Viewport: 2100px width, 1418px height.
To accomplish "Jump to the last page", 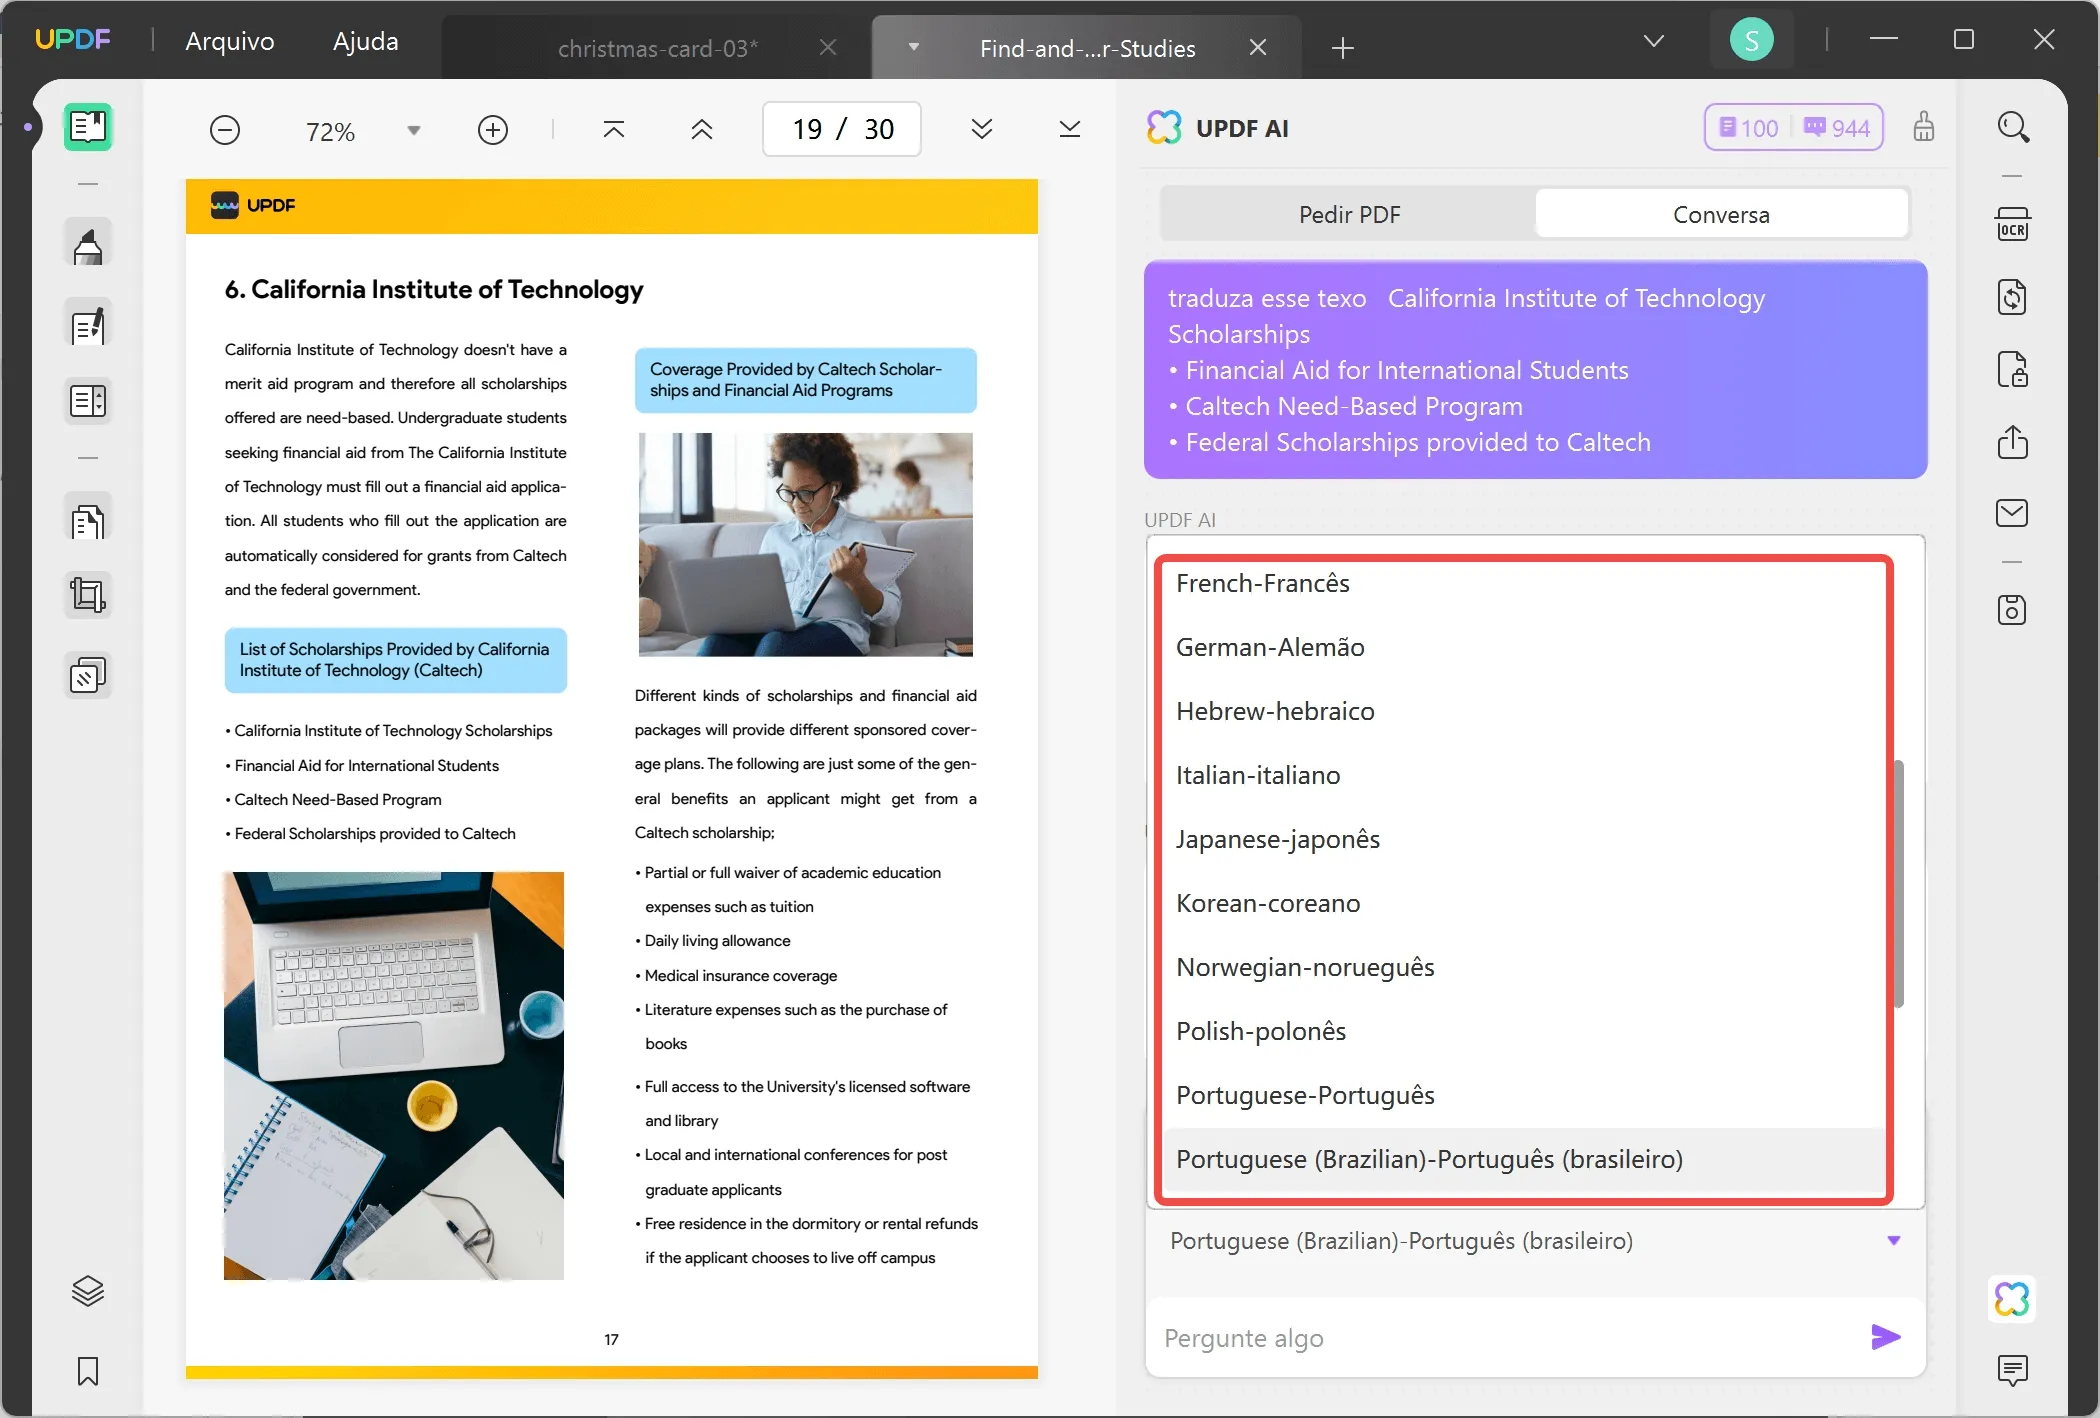I will (1070, 129).
